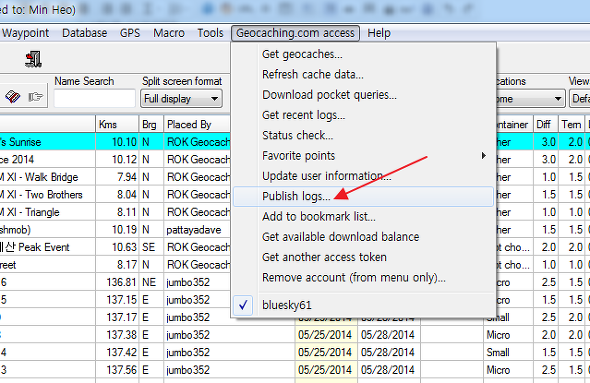Open the Waypoint menu

tap(25, 33)
